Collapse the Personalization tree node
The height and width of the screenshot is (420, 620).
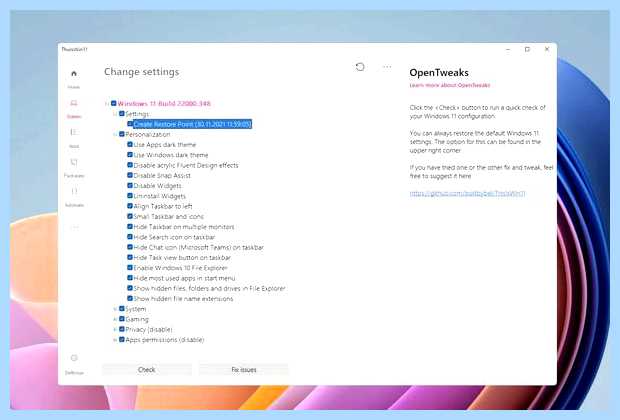115,134
